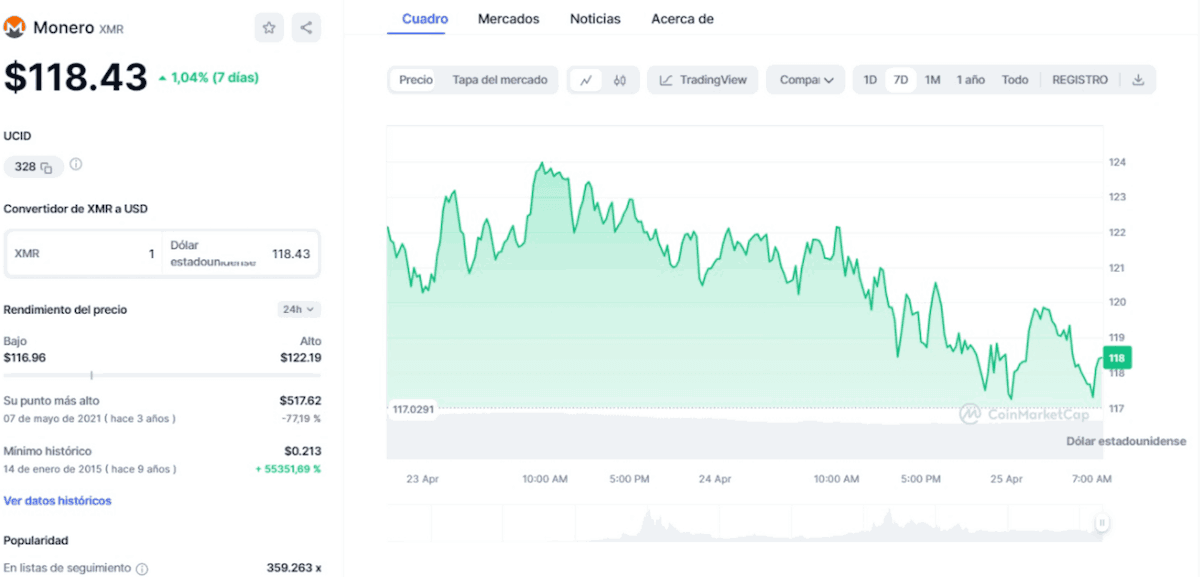Show watchlist info icon beside 'En listas de seguimiento'
This screenshot has width=1200, height=577.
pos(142,569)
